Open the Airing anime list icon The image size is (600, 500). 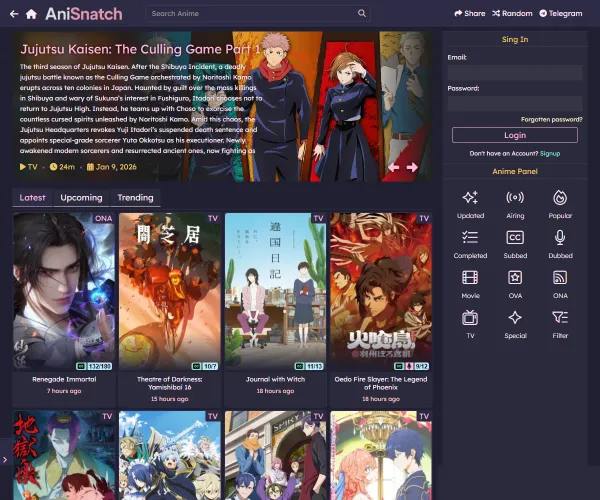point(515,197)
